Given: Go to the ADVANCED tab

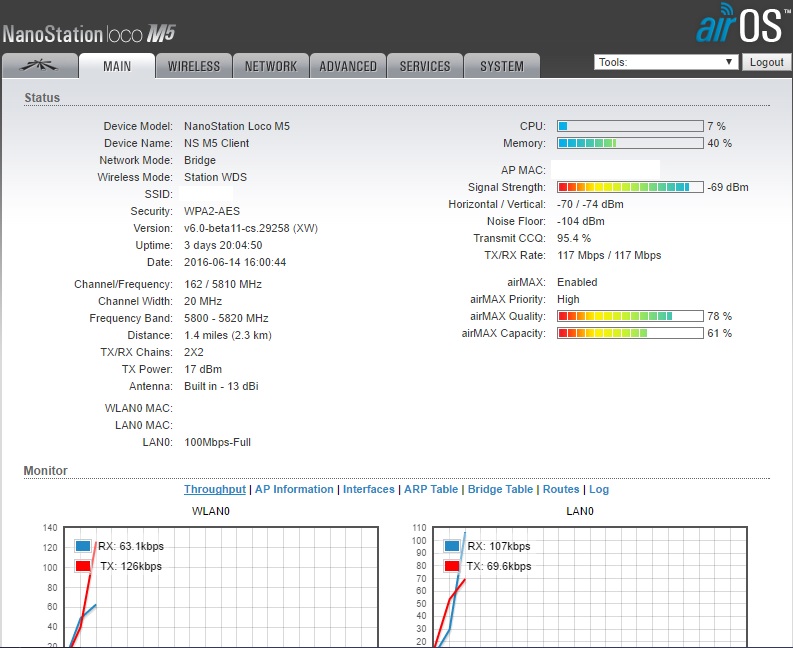Looking at the screenshot, I should pos(348,66).
